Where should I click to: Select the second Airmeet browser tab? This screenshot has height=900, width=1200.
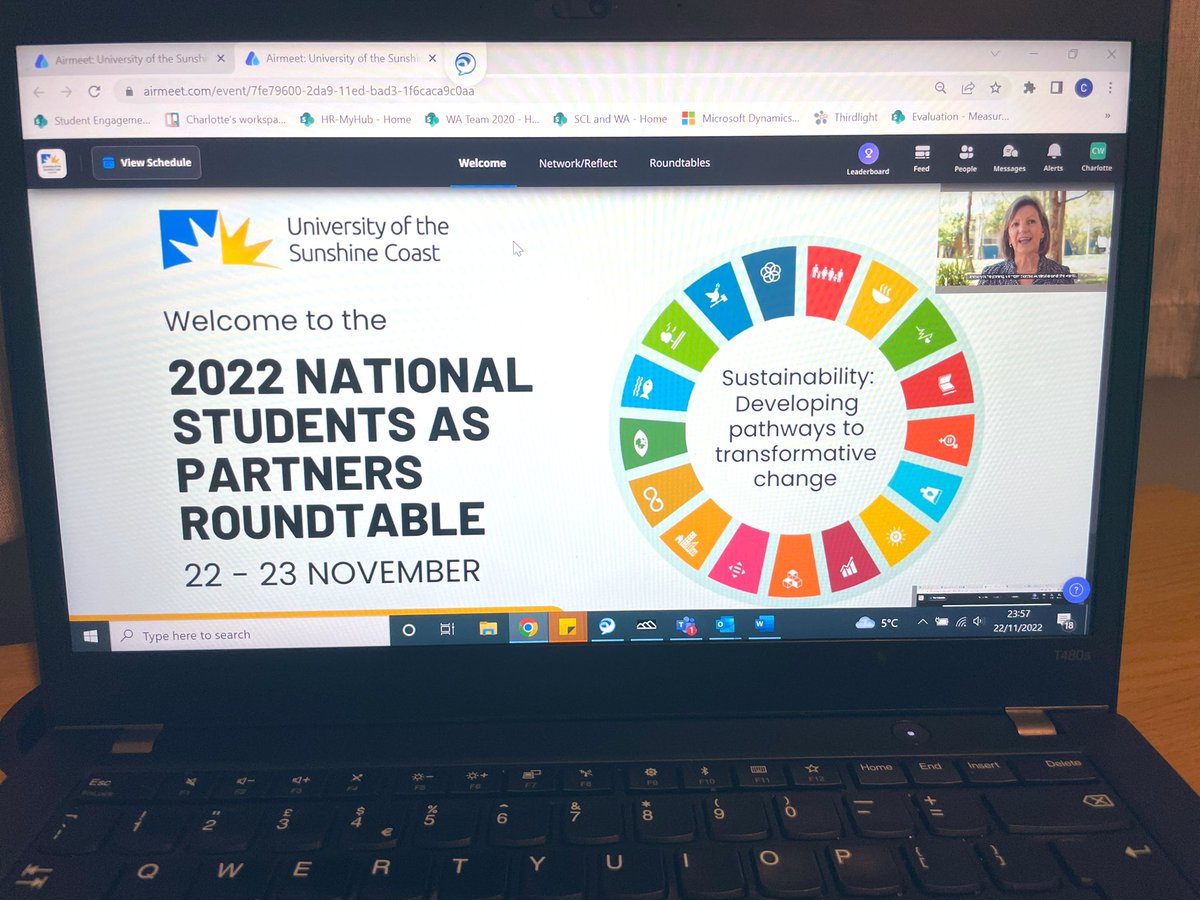(340, 59)
